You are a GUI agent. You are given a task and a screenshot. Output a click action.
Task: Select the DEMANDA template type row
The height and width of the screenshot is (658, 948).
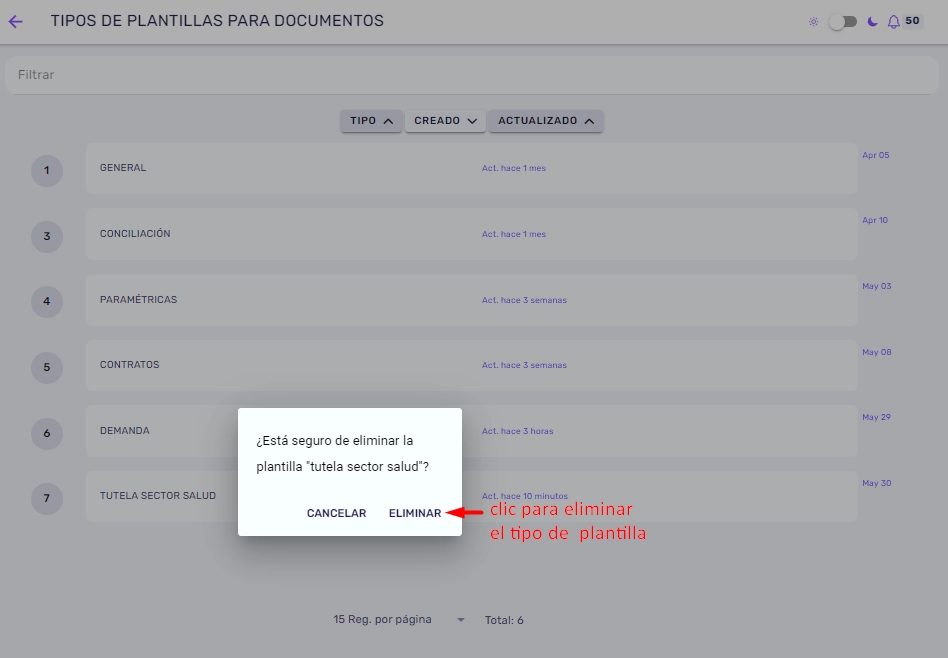coord(472,431)
